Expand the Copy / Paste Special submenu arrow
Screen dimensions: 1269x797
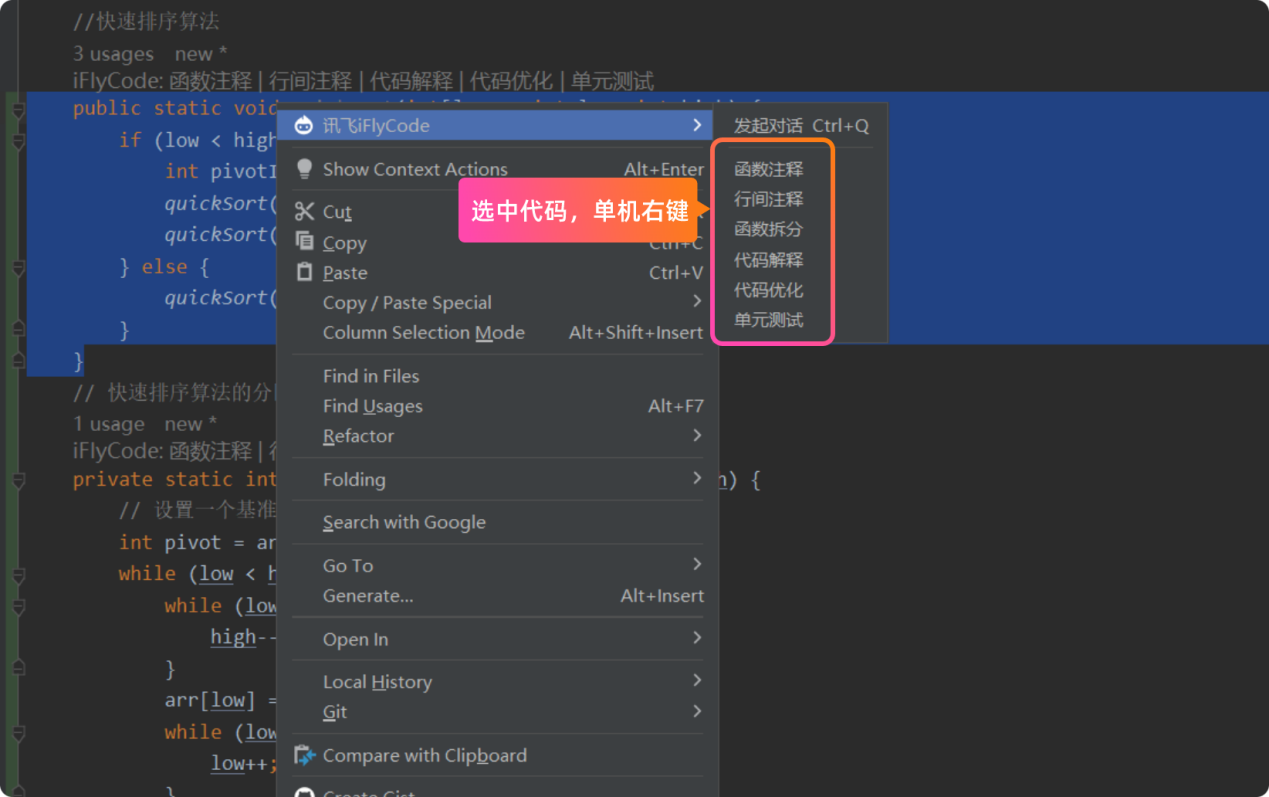click(x=697, y=301)
